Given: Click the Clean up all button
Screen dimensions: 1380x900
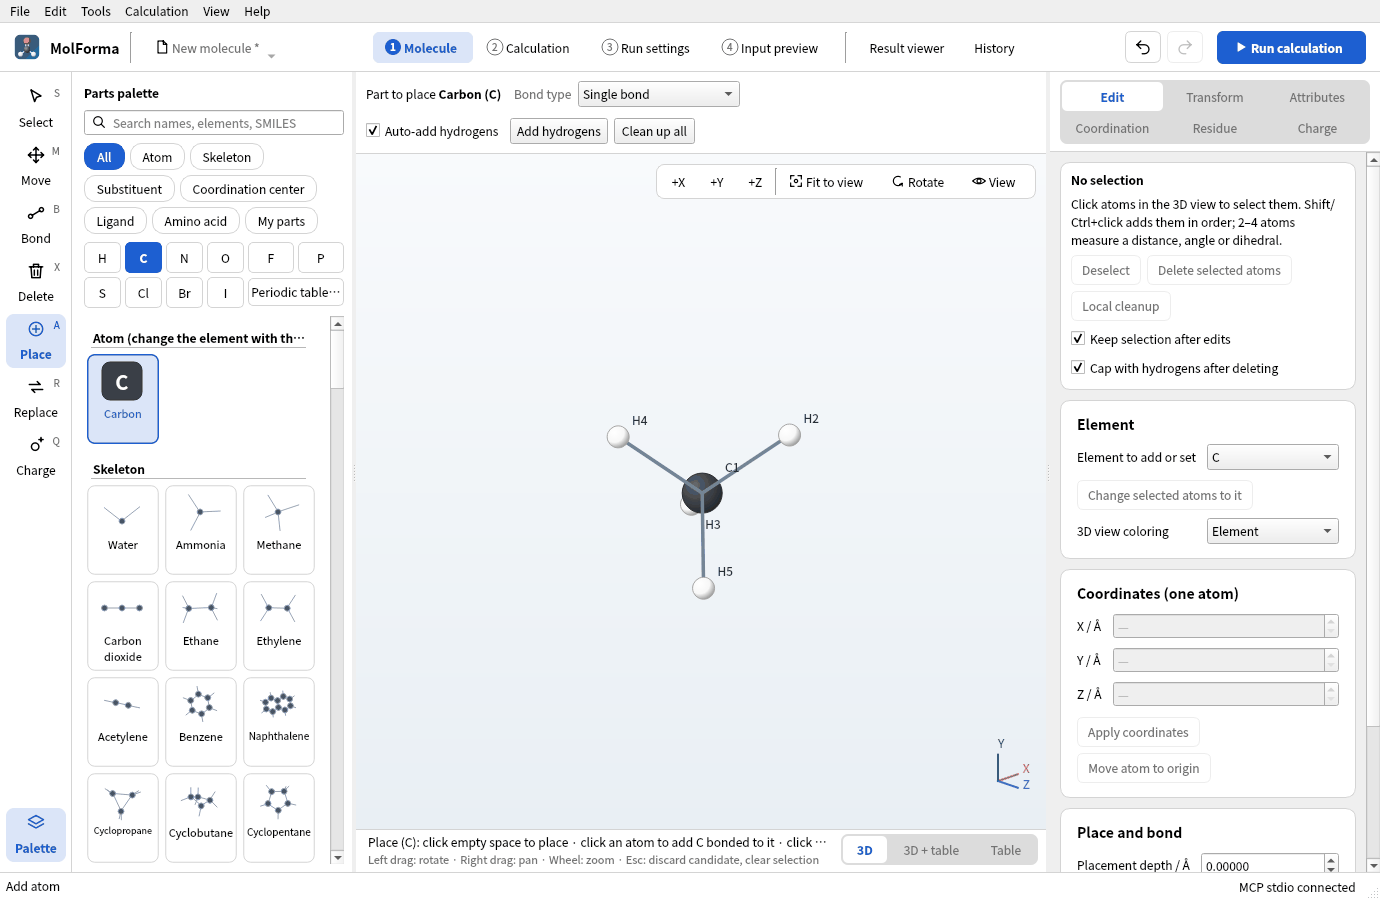Looking at the screenshot, I should [654, 131].
